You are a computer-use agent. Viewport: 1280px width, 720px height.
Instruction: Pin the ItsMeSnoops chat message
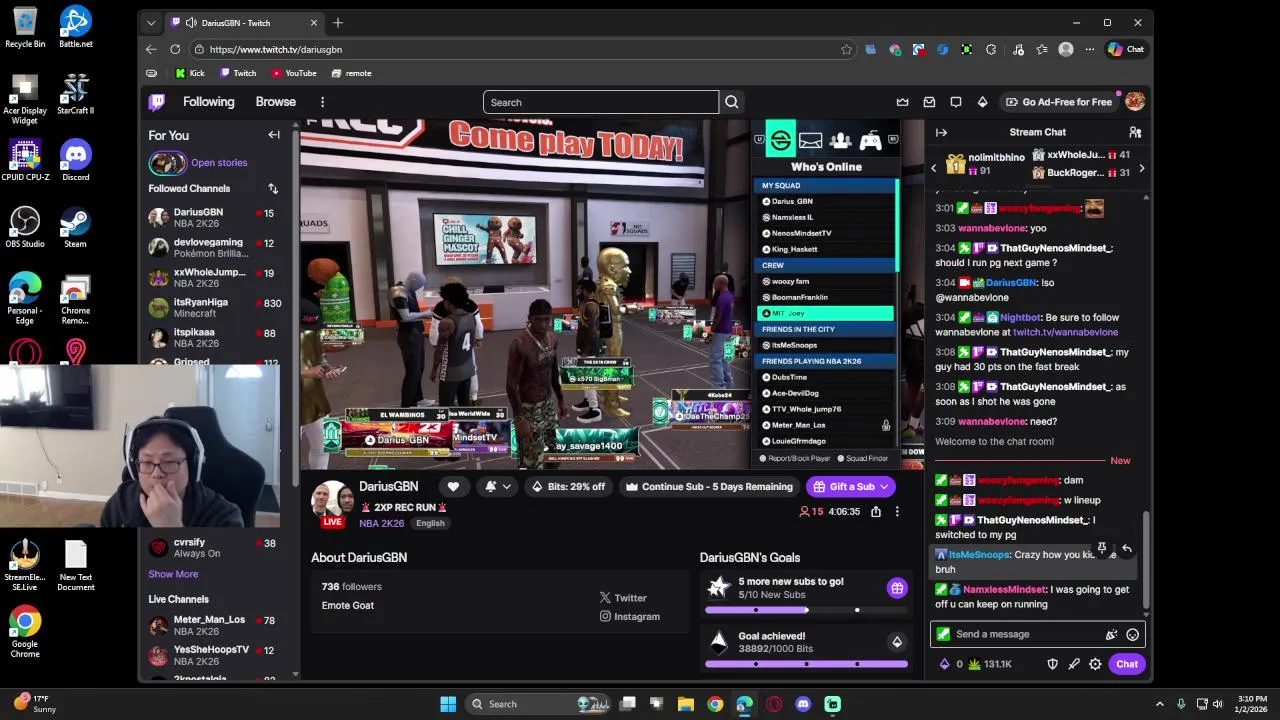click(x=1102, y=548)
